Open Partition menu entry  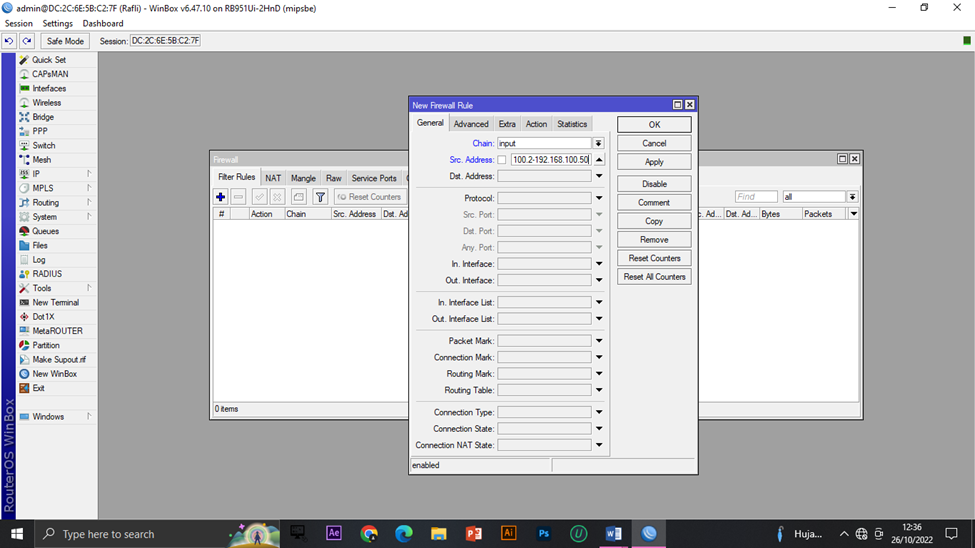click(x=46, y=345)
